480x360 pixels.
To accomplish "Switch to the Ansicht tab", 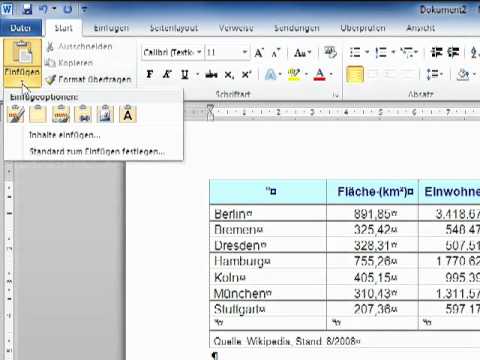I will (421, 28).
